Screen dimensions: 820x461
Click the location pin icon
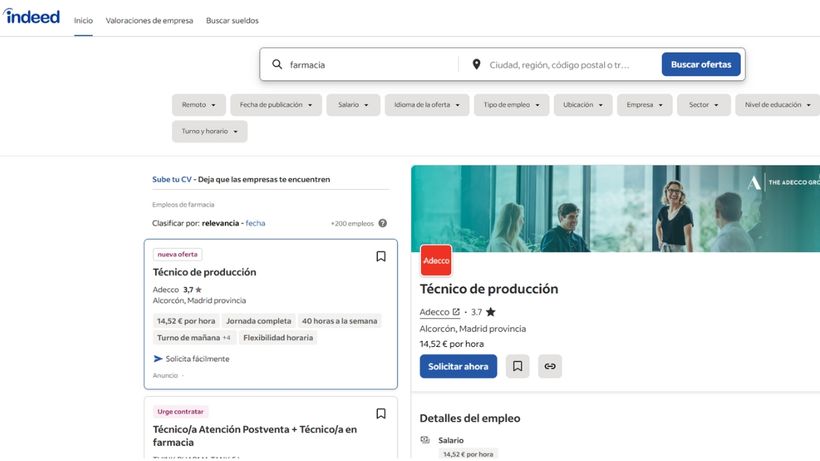[x=476, y=64]
